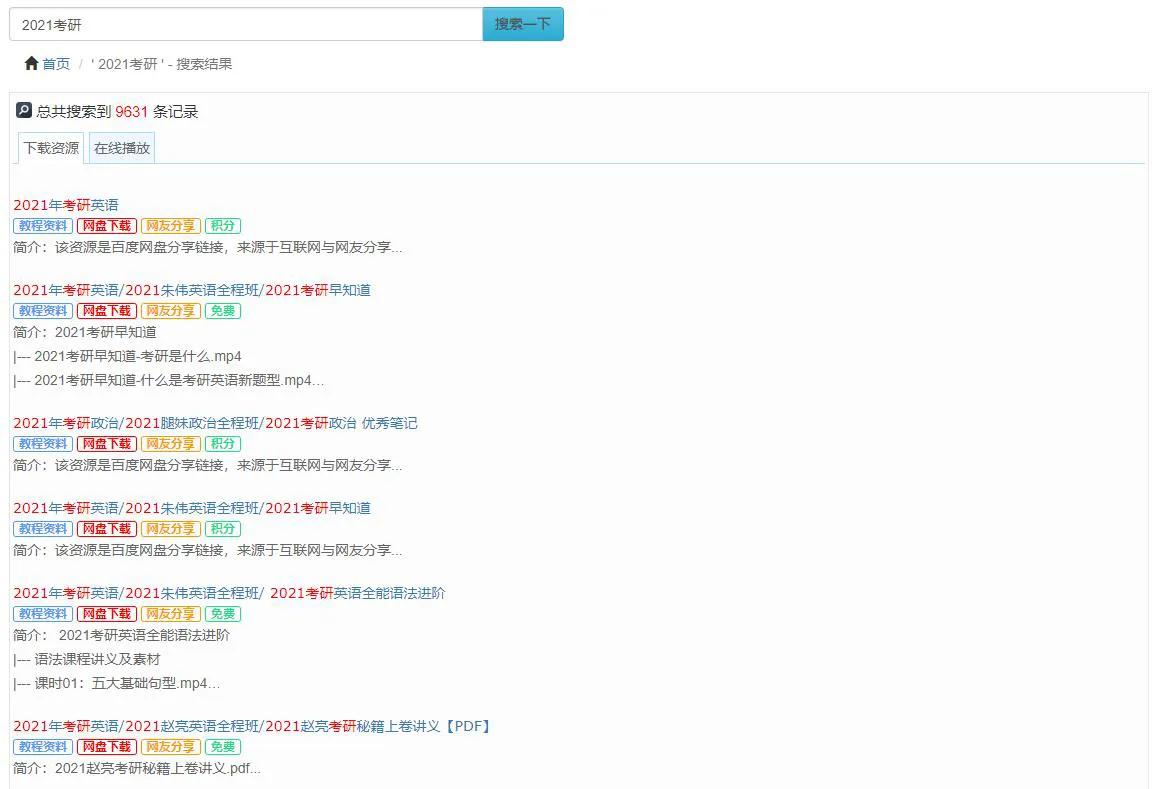Open the 2021考研英语全能语法进阶 result
This screenshot has height=789, width=1157.
228,592
